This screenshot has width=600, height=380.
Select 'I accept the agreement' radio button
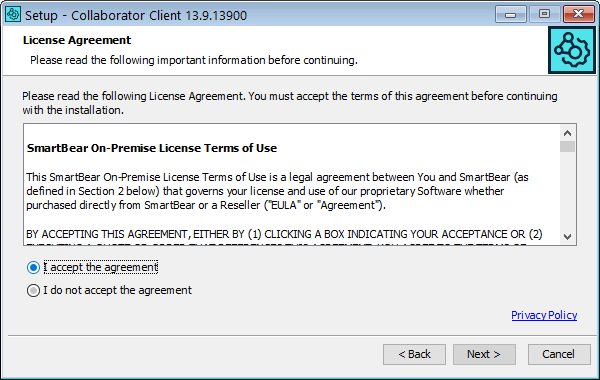coord(33,267)
